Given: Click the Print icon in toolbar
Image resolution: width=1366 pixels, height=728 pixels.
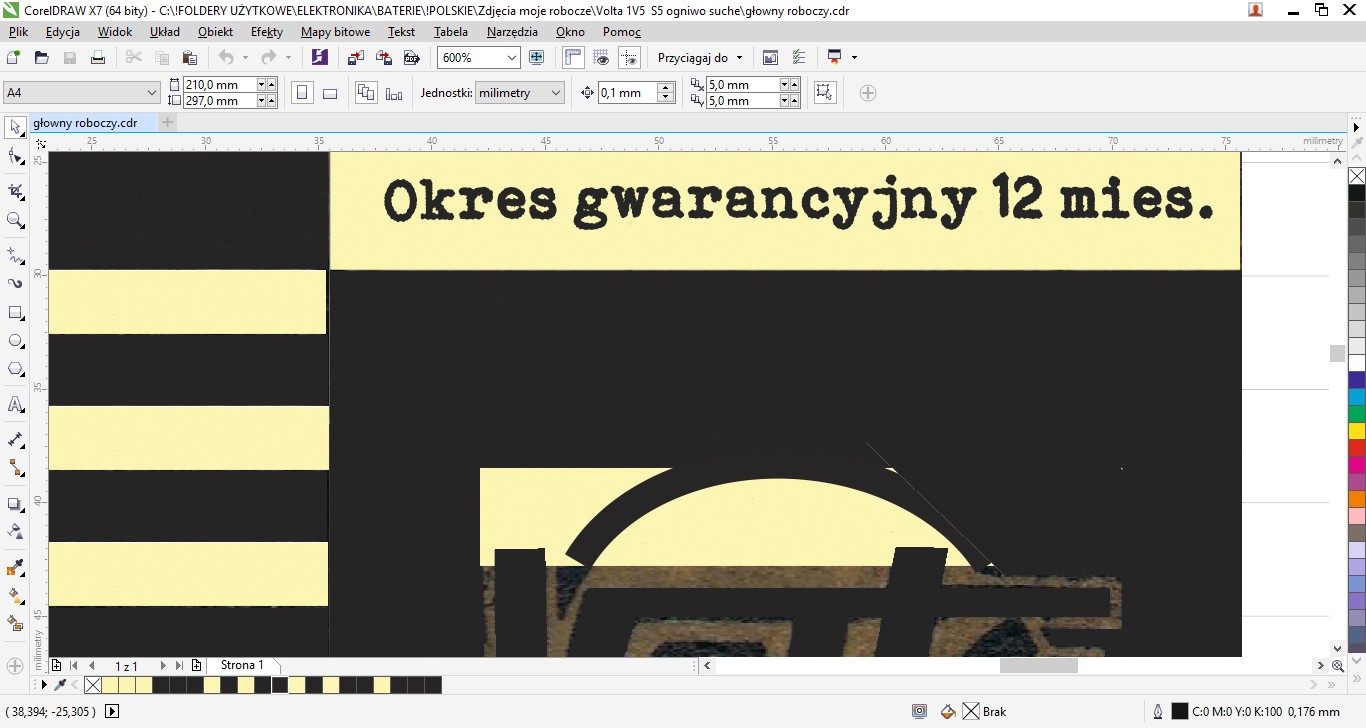Looking at the screenshot, I should tap(98, 58).
